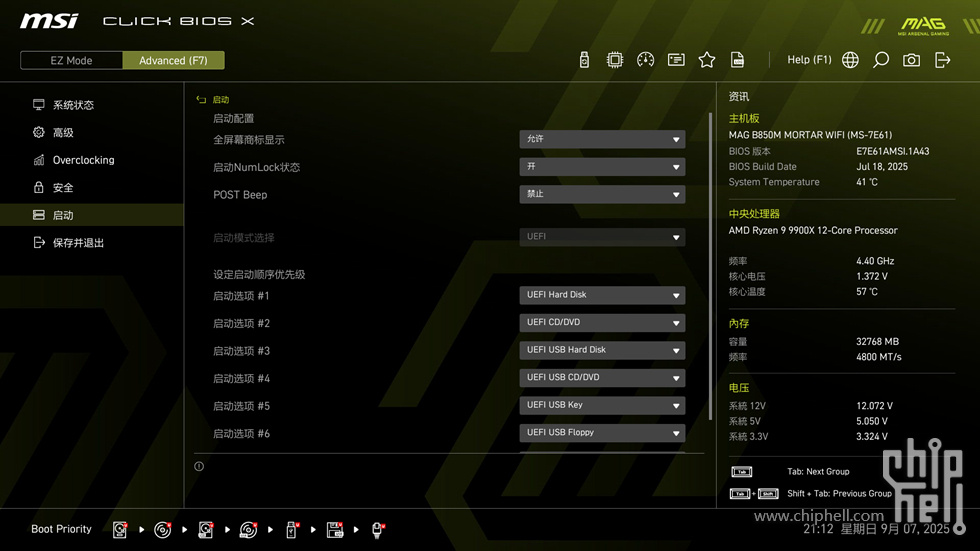Switch to EZ Mode tab
The height and width of the screenshot is (551, 980).
click(x=71, y=61)
